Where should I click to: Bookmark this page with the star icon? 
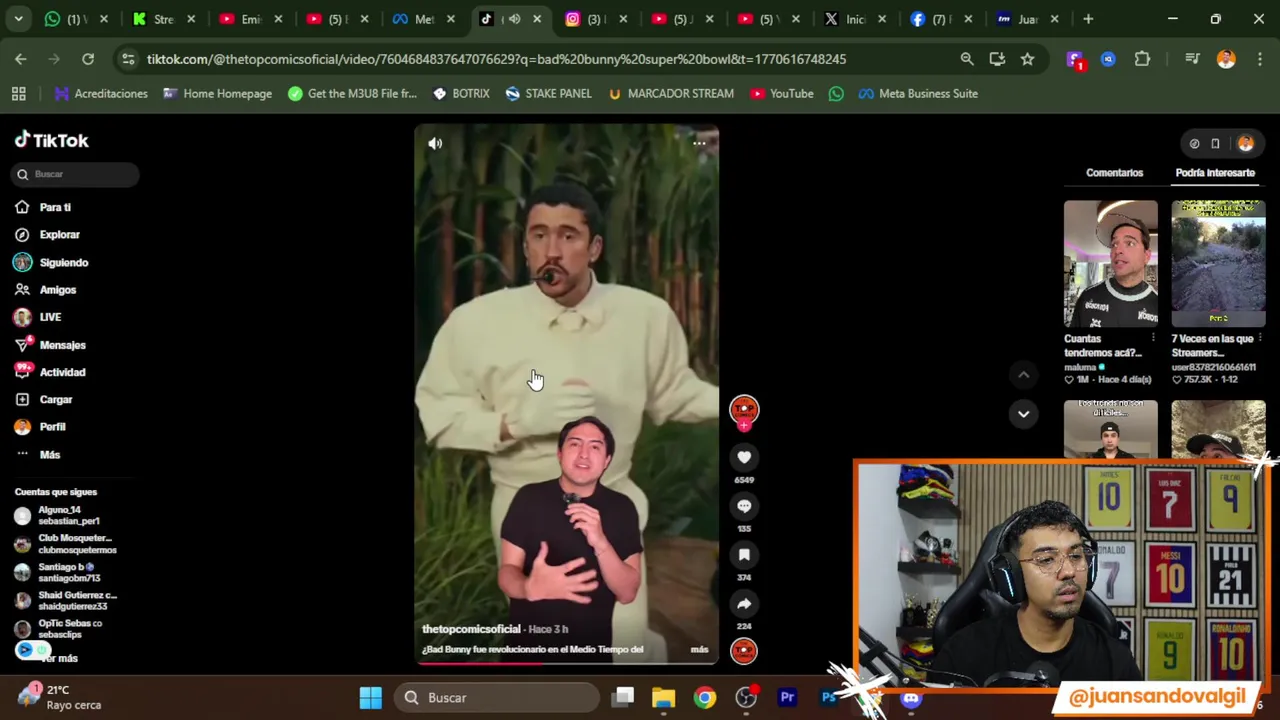(x=1027, y=59)
